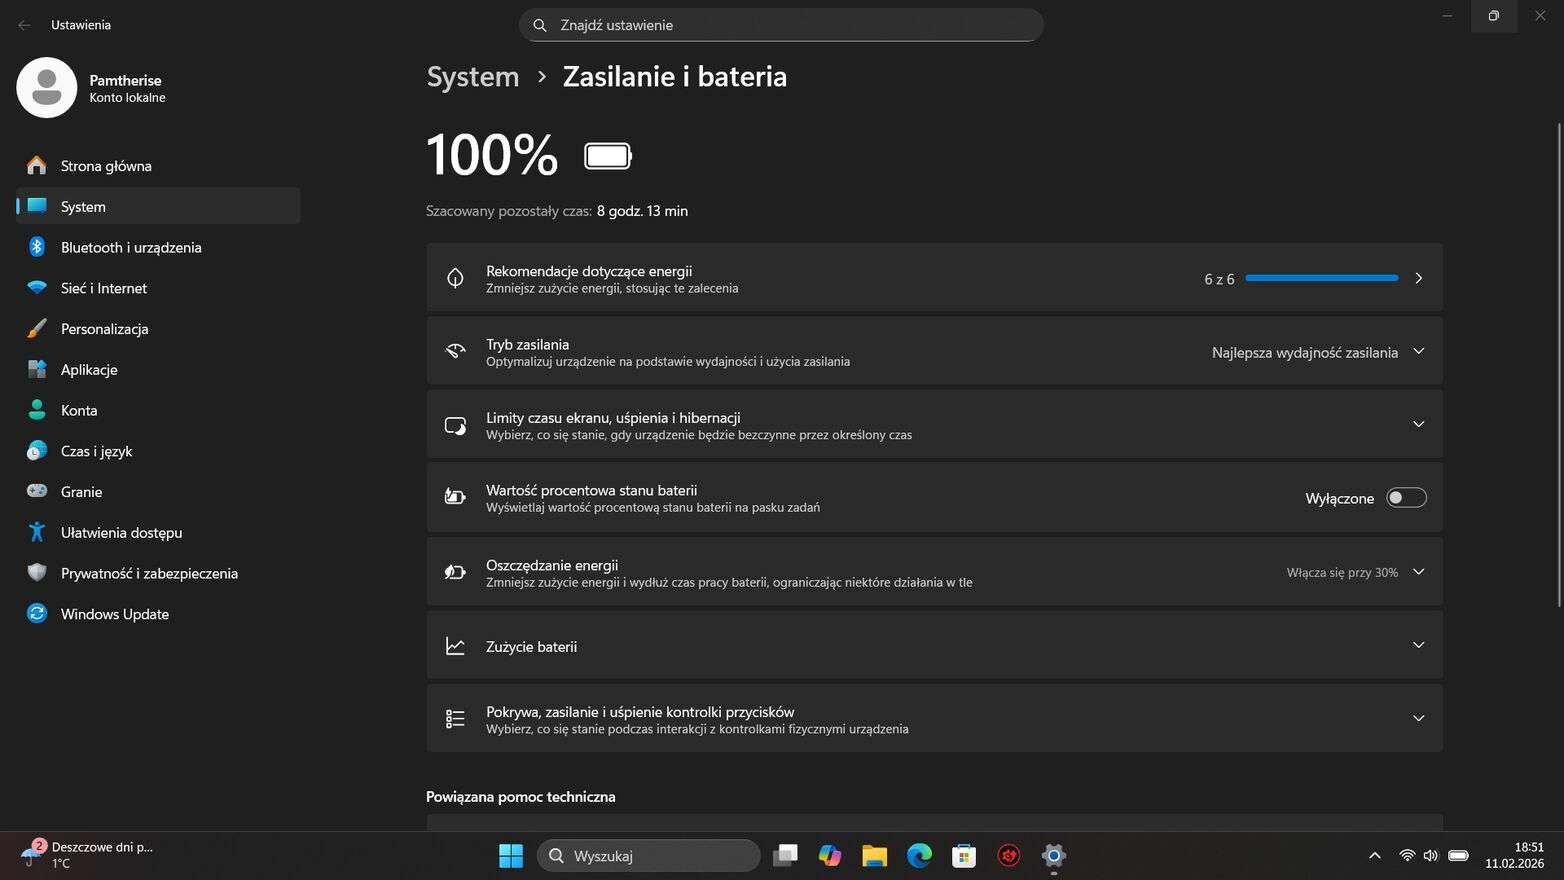Open File Explorer from the taskbar
This screenshot has width=1564, height=880.
click(874, 856)
